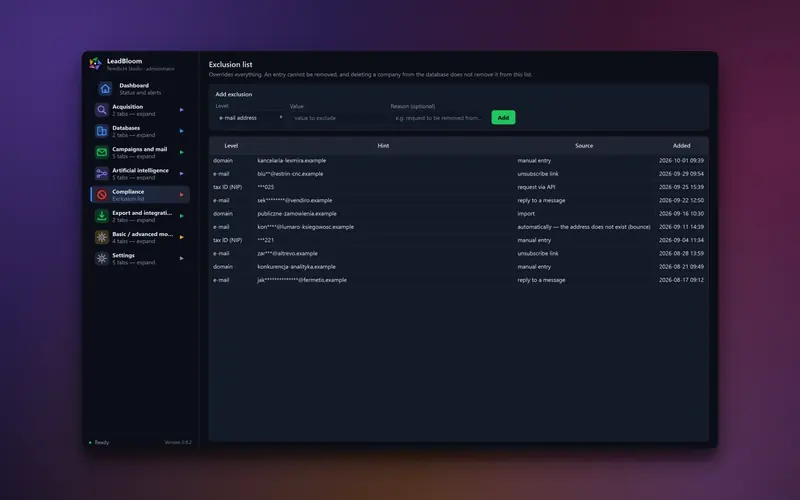Click the 2026-09-16 10:30 date cell

(681, 214)
